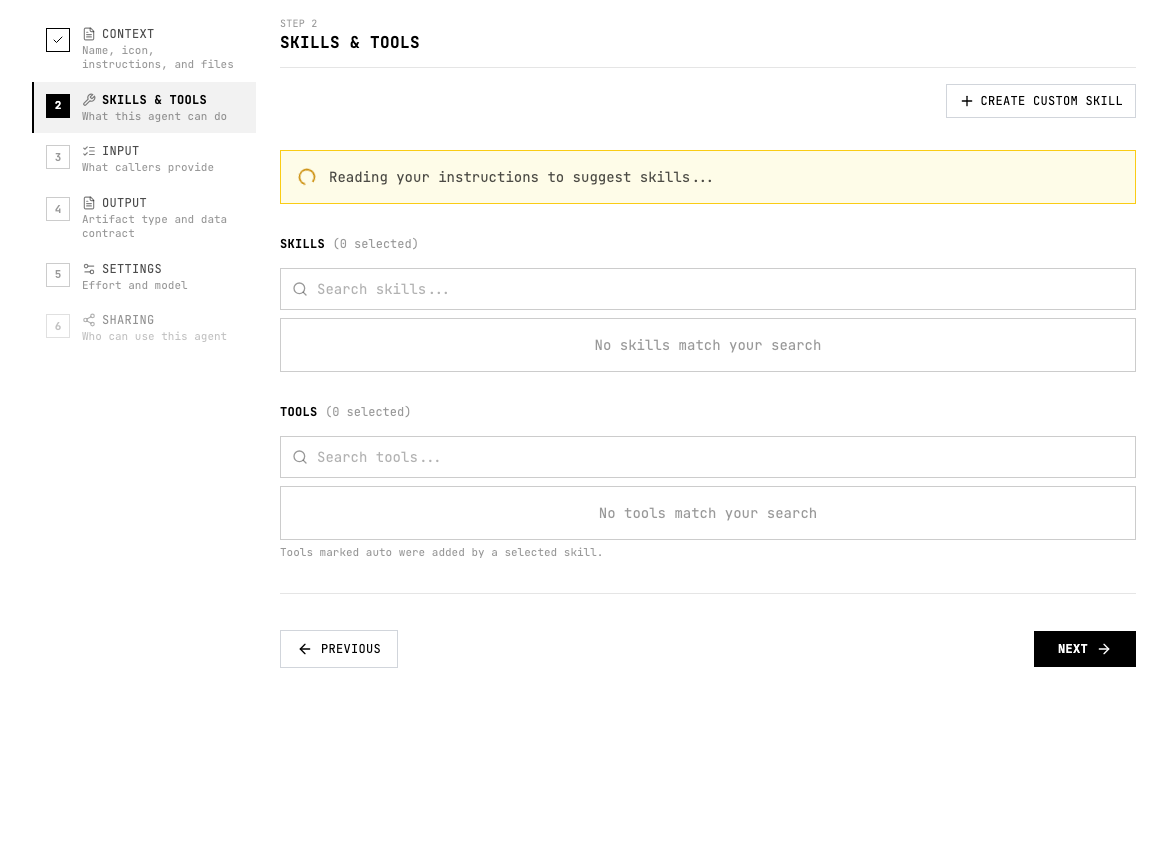Click the Sharing share icon
This screenshot has height=850, width=1160.
point(89,319)
